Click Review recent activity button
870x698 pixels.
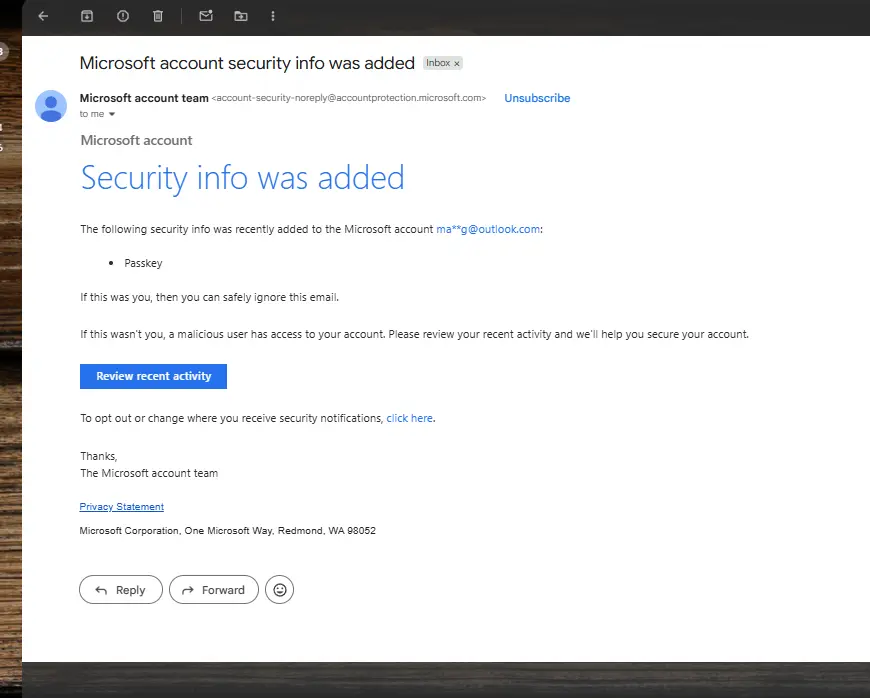click(153, 376)
